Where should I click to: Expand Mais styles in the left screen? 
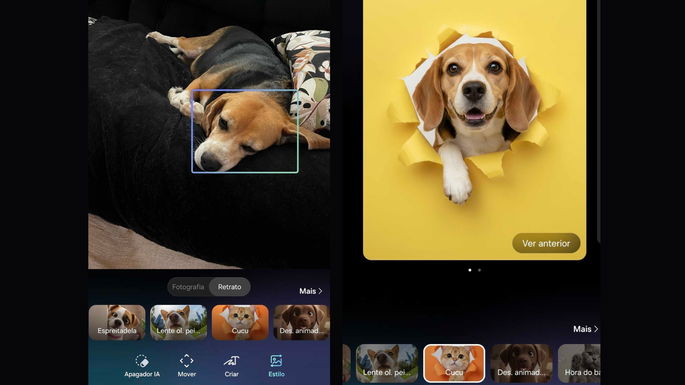coord(311,291)
